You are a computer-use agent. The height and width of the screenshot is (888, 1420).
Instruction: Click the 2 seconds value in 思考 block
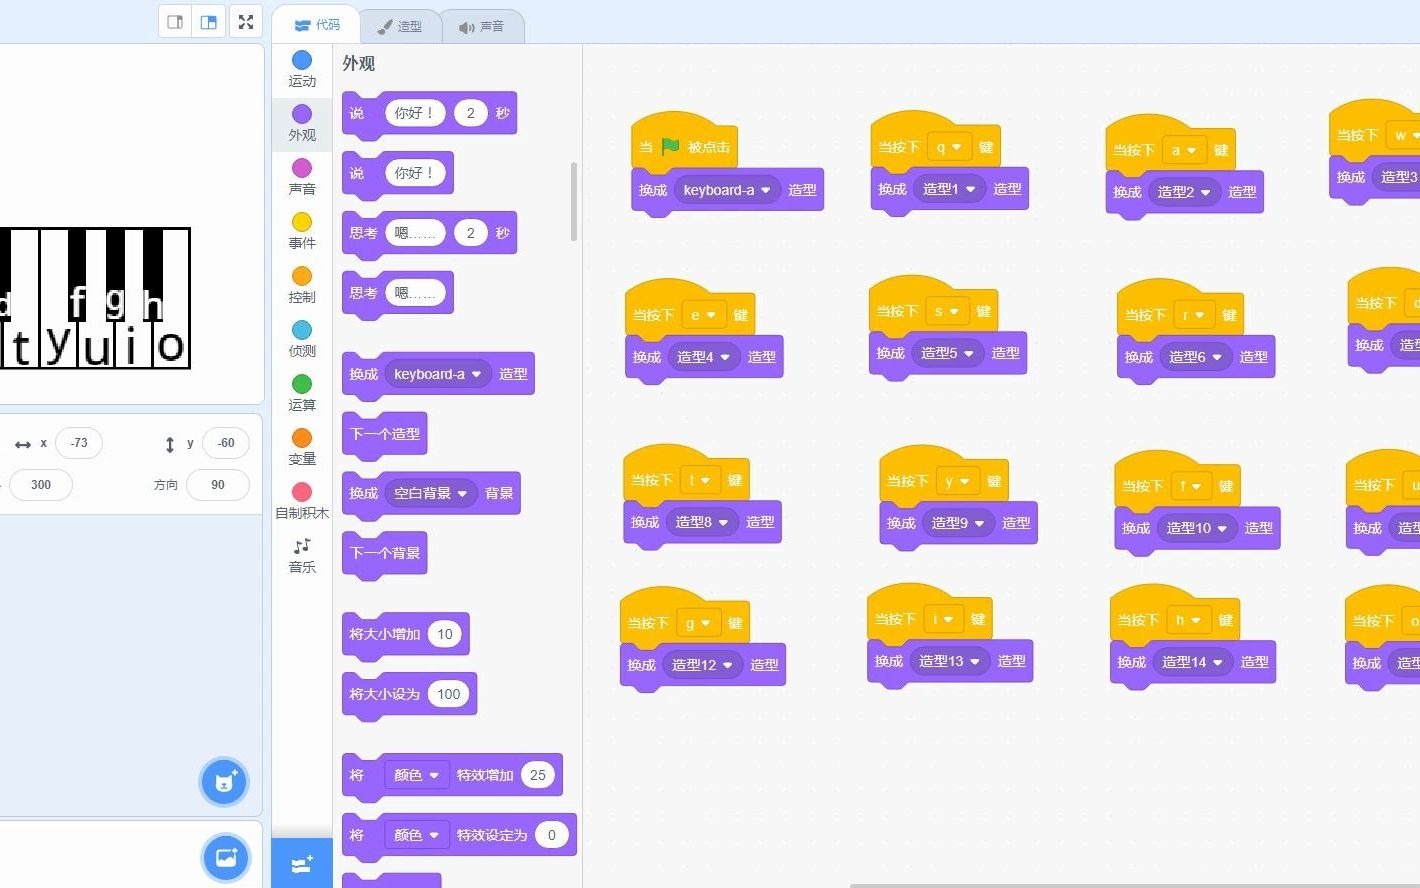click(470, 233)
